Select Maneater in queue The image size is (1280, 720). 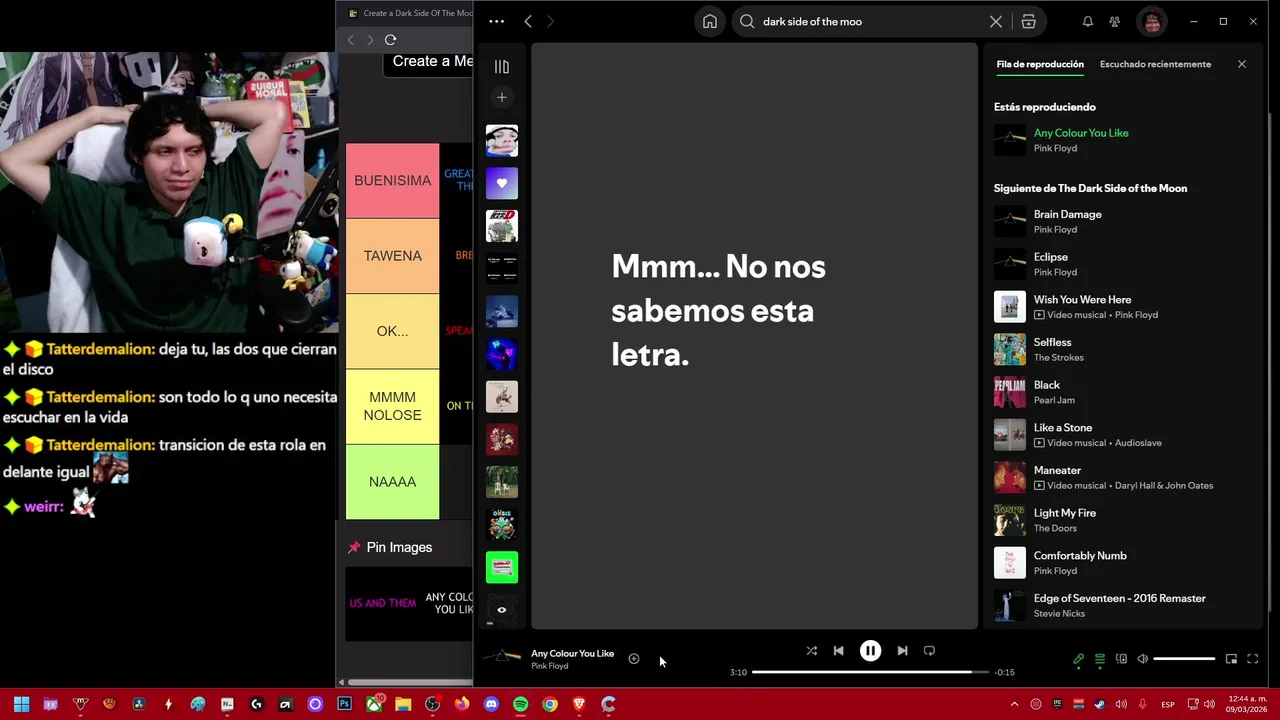(1120, 477)
